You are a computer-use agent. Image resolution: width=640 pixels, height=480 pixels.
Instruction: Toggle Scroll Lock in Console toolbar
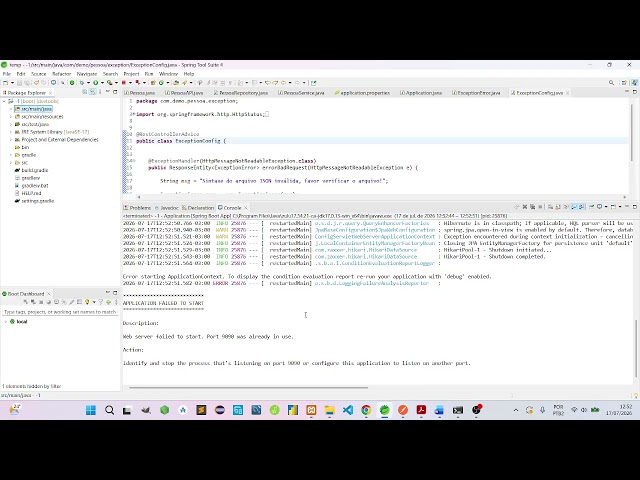[558, 207]
